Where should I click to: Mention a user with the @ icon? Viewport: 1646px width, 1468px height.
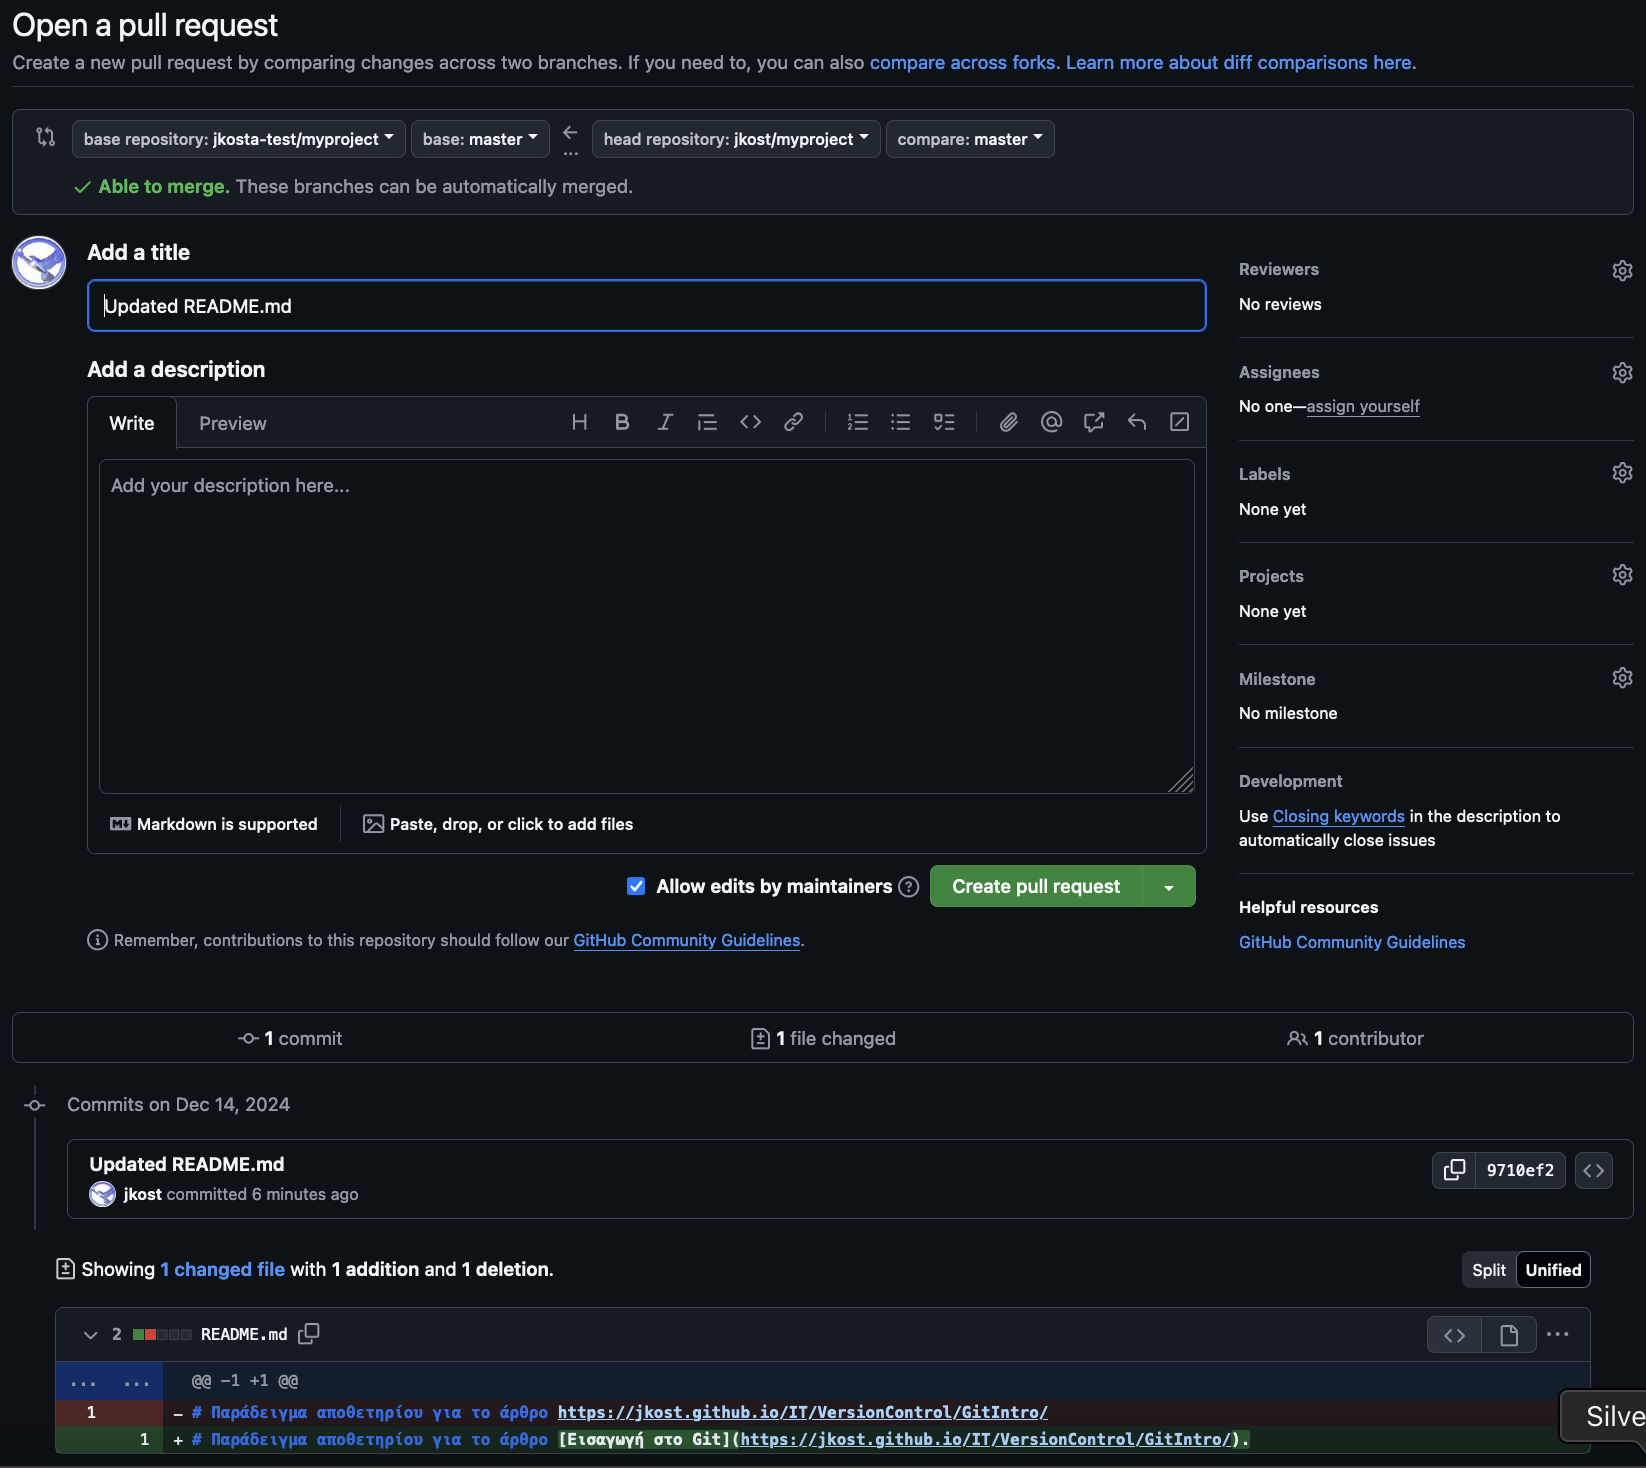(1051, 422)
